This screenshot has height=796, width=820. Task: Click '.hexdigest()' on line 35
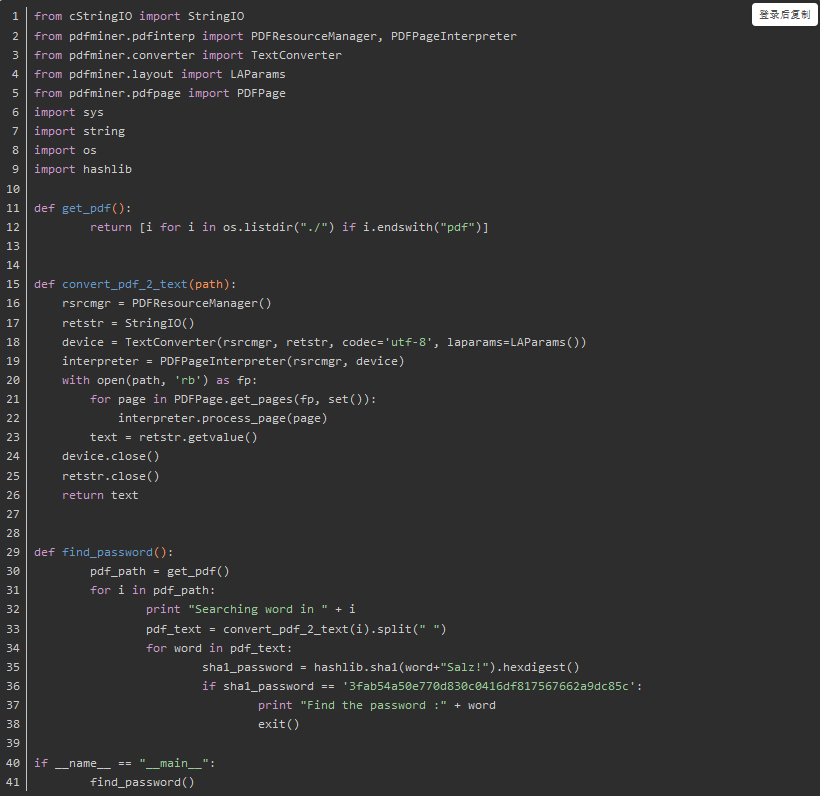pyautogui.click(x=538, y=667)
